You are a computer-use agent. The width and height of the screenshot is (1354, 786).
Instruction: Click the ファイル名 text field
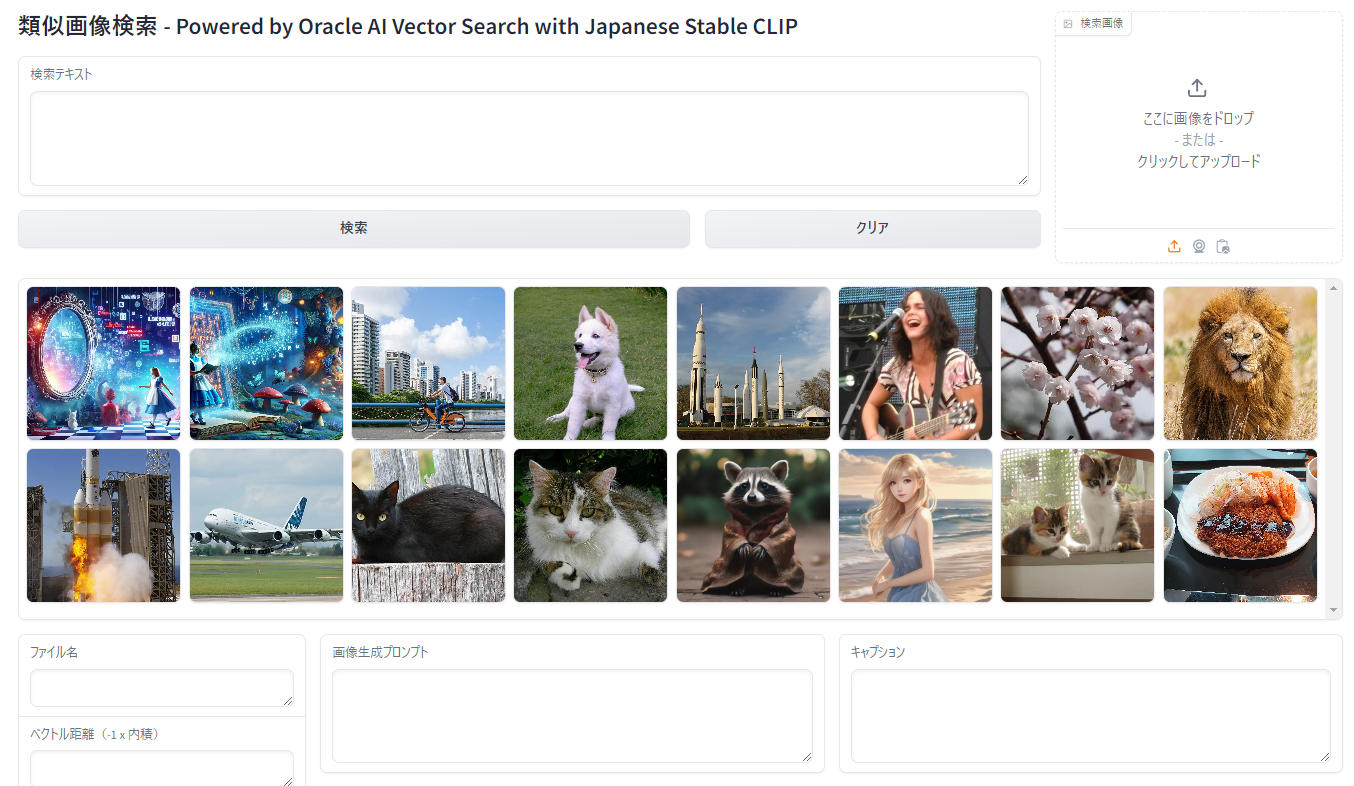pyautogui.click(x=162, y=688)
